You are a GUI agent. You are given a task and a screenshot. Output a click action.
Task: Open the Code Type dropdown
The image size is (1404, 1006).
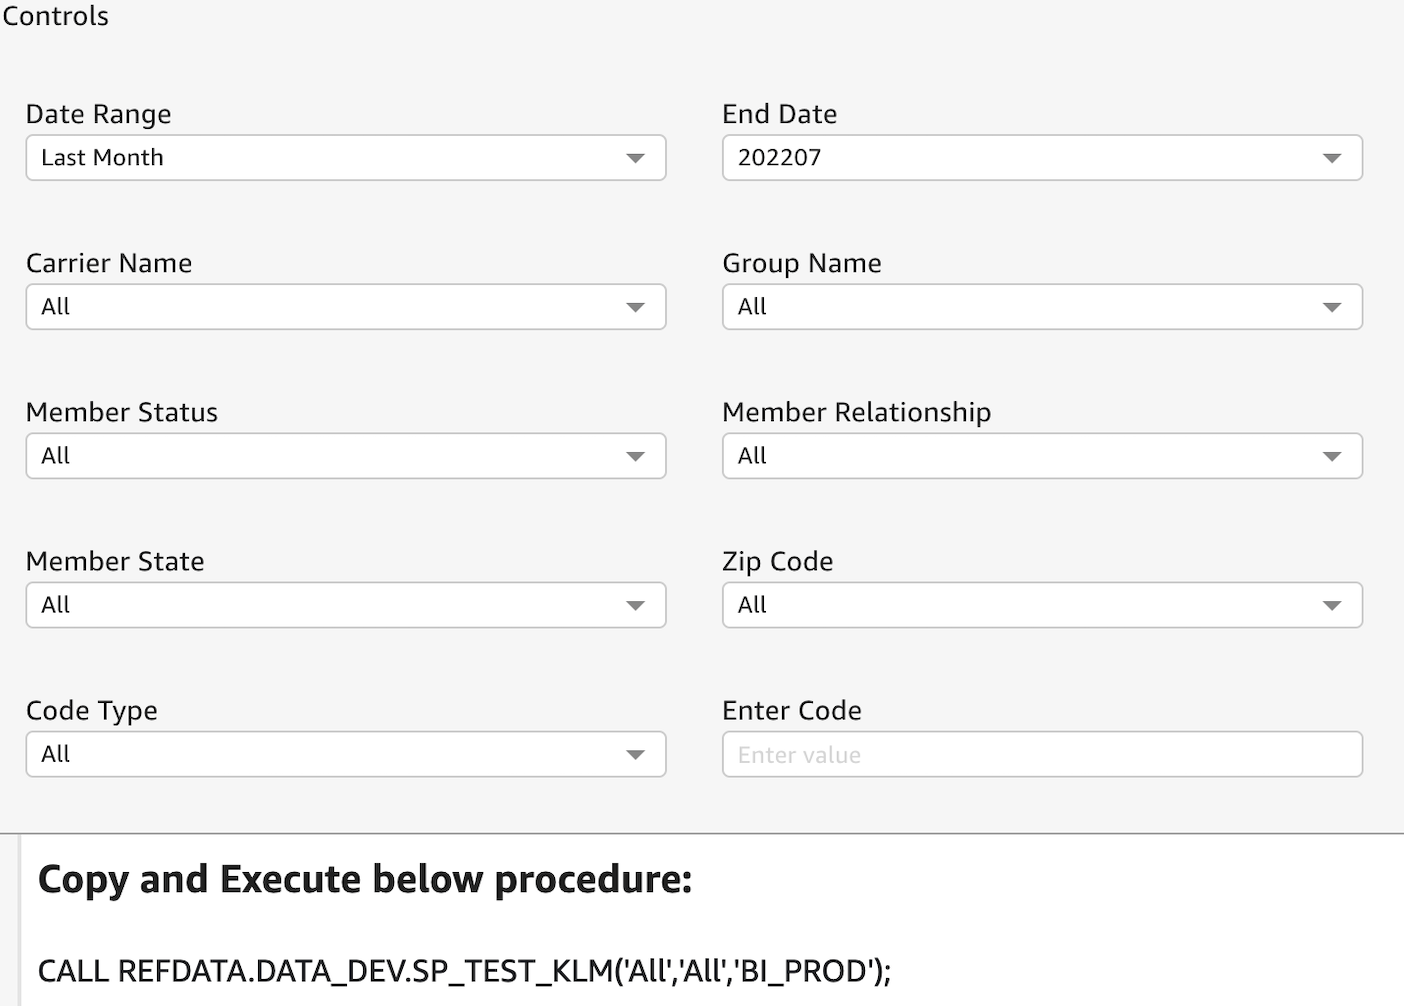click(345, 753)
